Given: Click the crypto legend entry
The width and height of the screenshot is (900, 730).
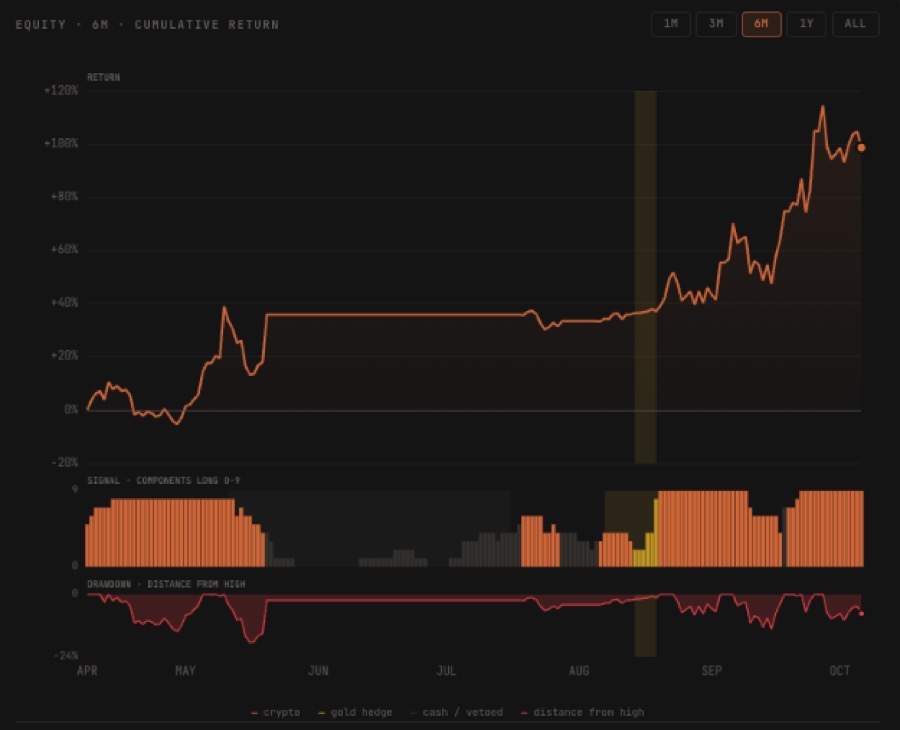Looking at the screenshot, I should point(276,712).
